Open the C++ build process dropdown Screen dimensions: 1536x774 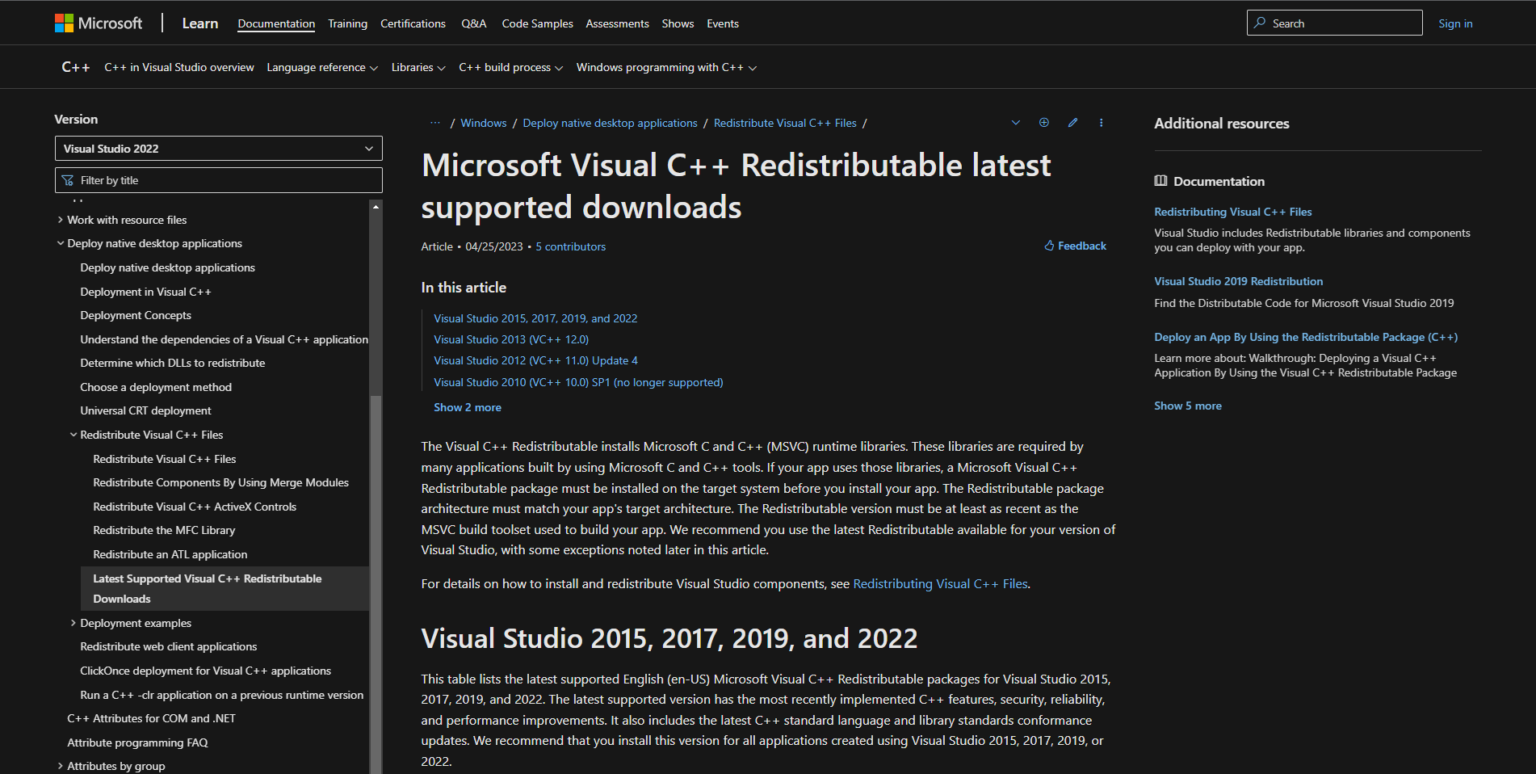[510, 68]
